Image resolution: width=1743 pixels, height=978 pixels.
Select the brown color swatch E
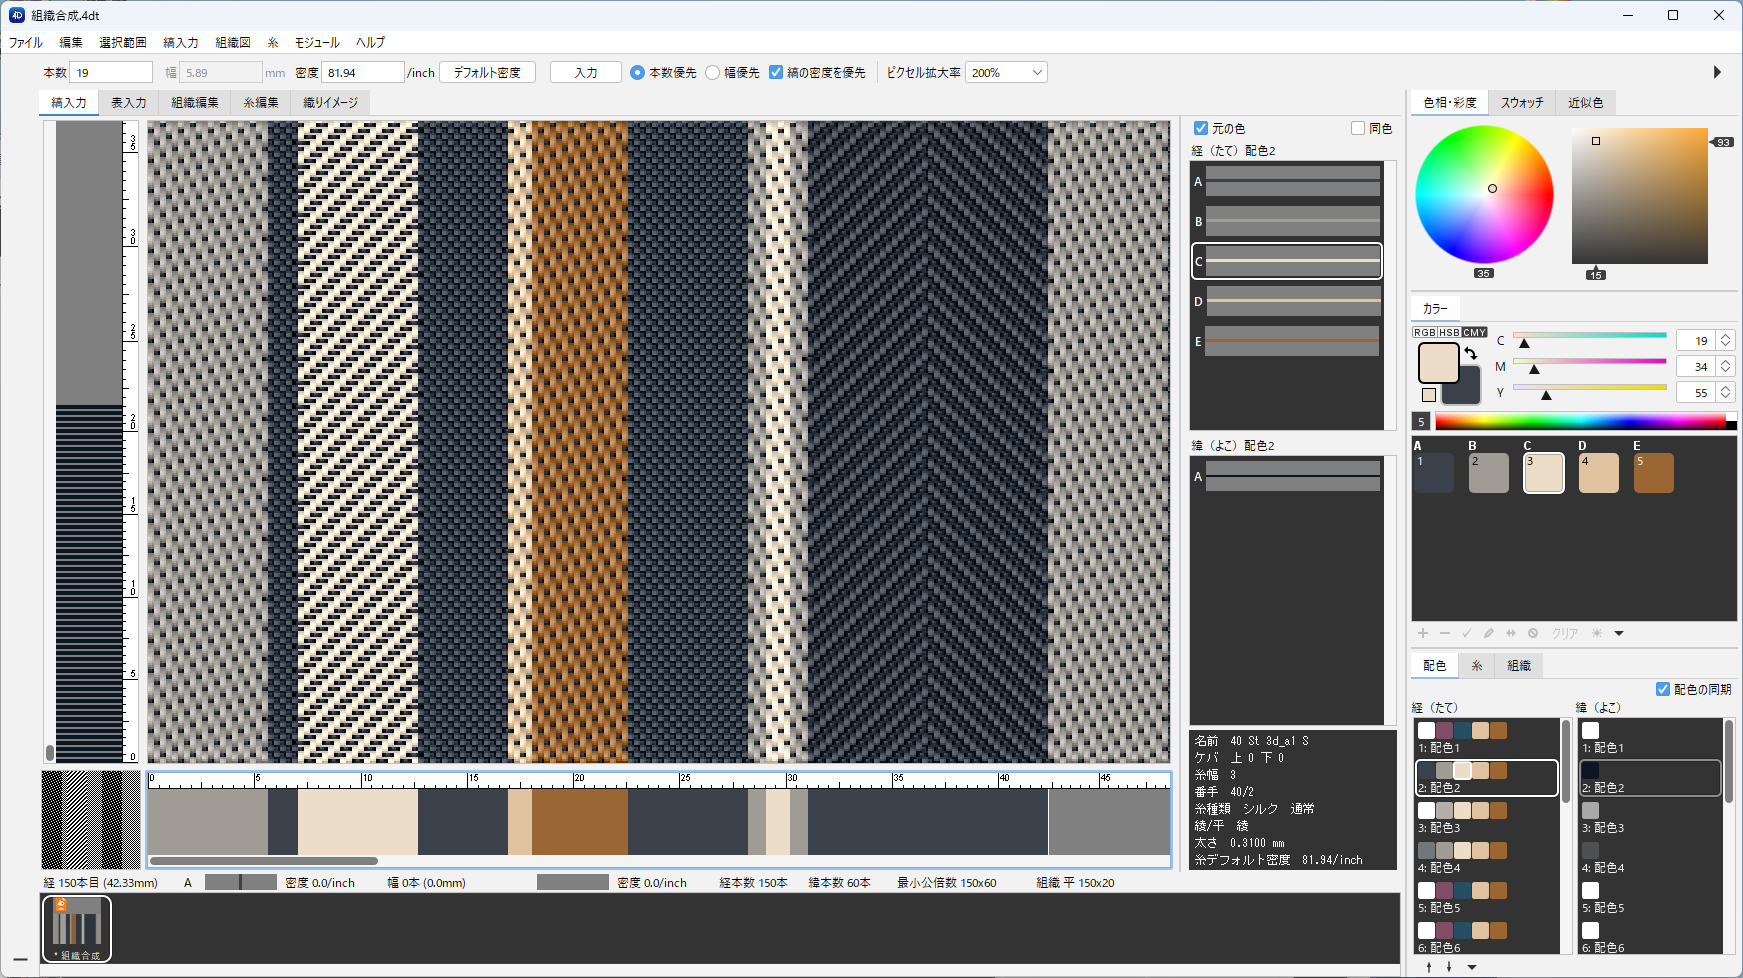1653,473
